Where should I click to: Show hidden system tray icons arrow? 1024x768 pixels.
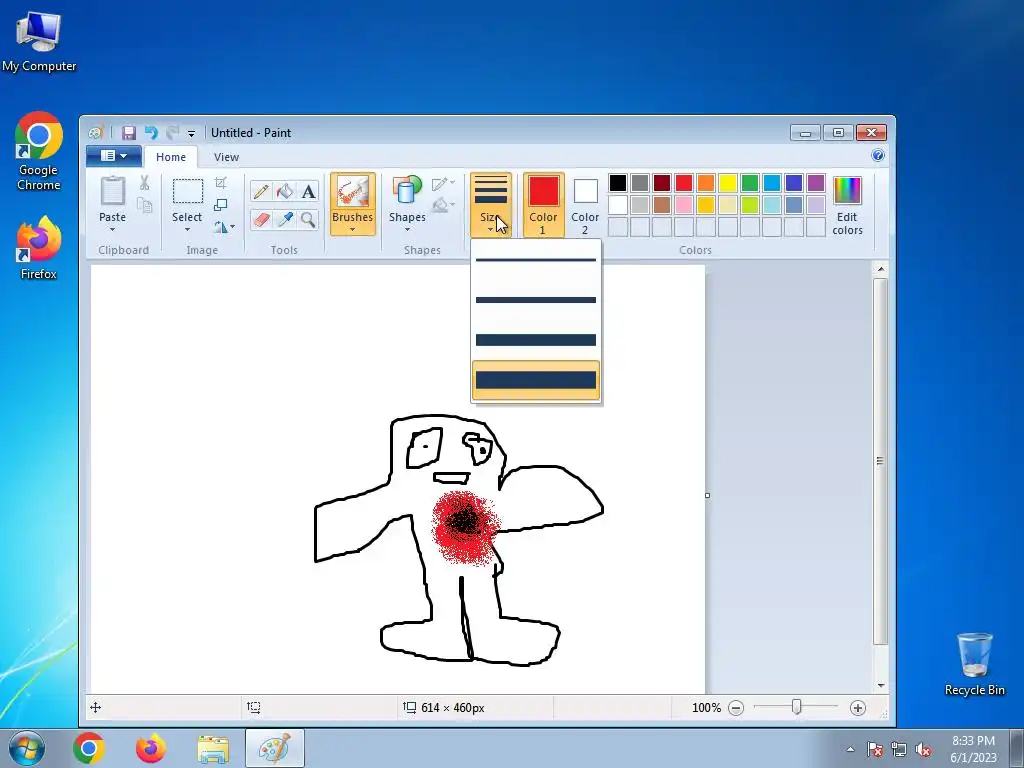tap(850, 749)
